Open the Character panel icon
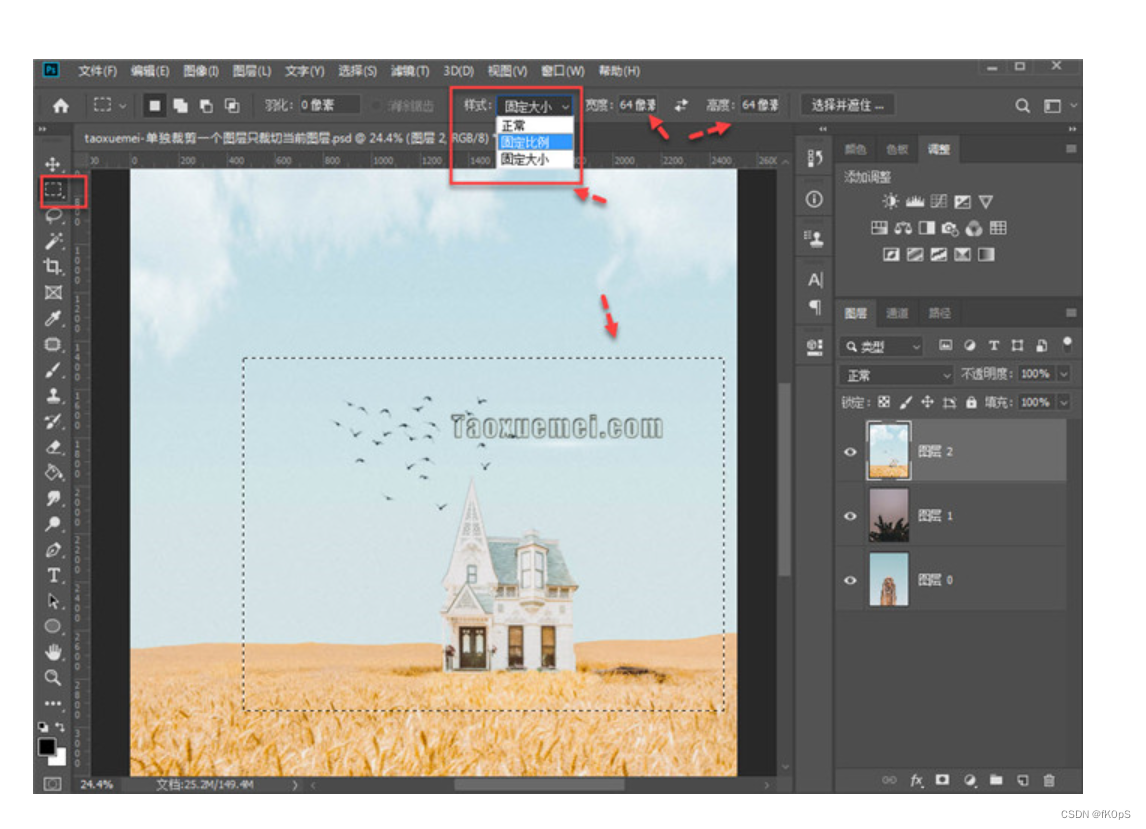Screen dimensions: 1146x829 (815, 280)
